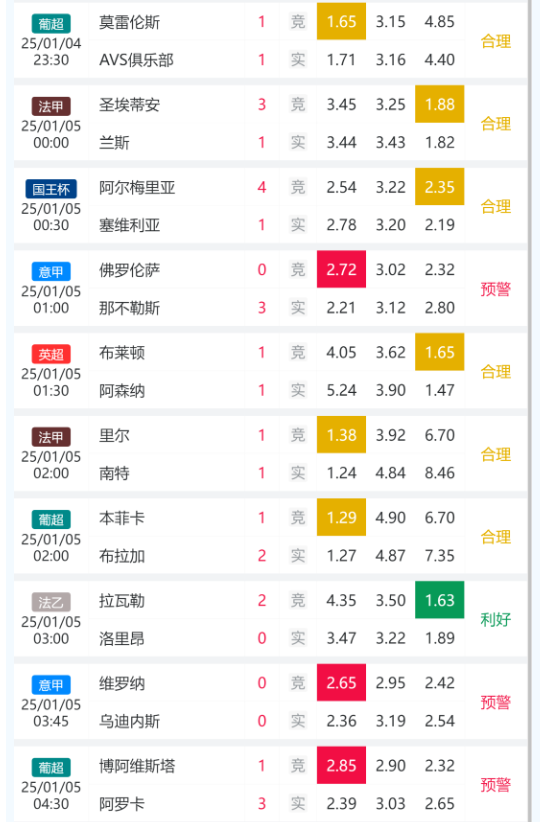Viewport: 551px width, 822px height.
Task: Open the 预警 status for 佛罗伦萨 match
Action: 495,289
